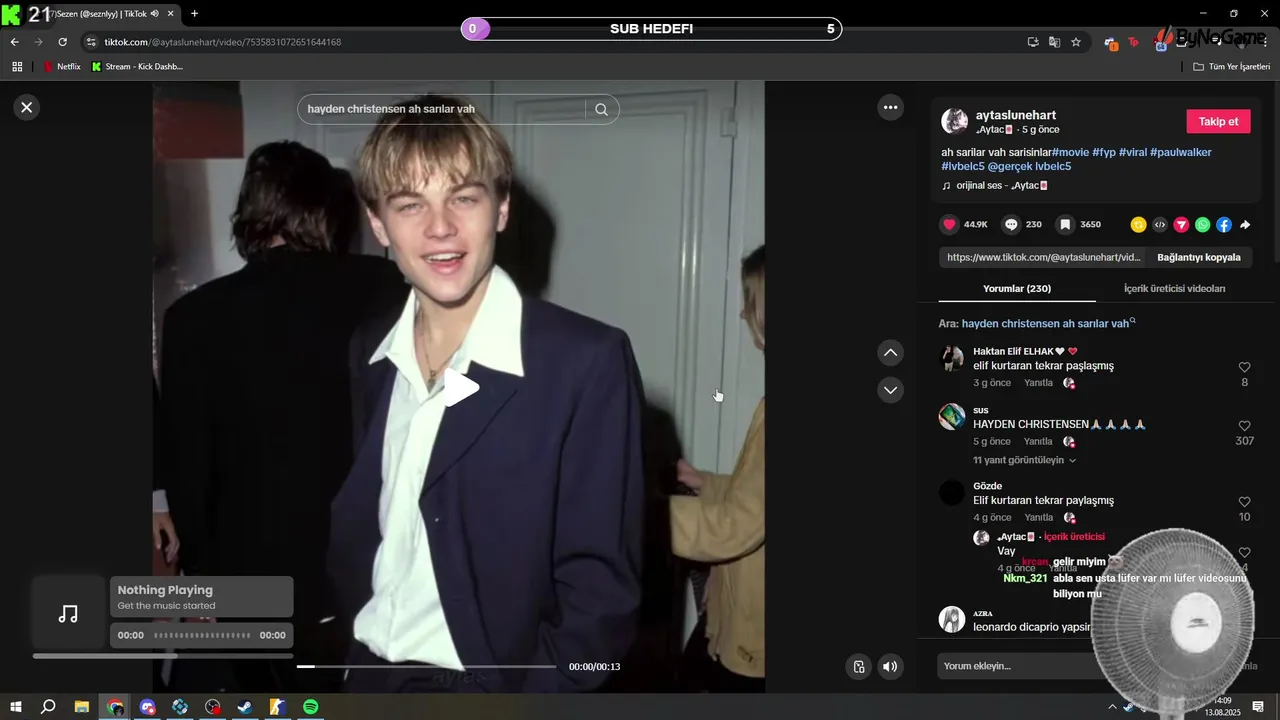Open more share options arrow
Image resolution: width=1280 pixels, height=720 pixels.
[1245, 225]
